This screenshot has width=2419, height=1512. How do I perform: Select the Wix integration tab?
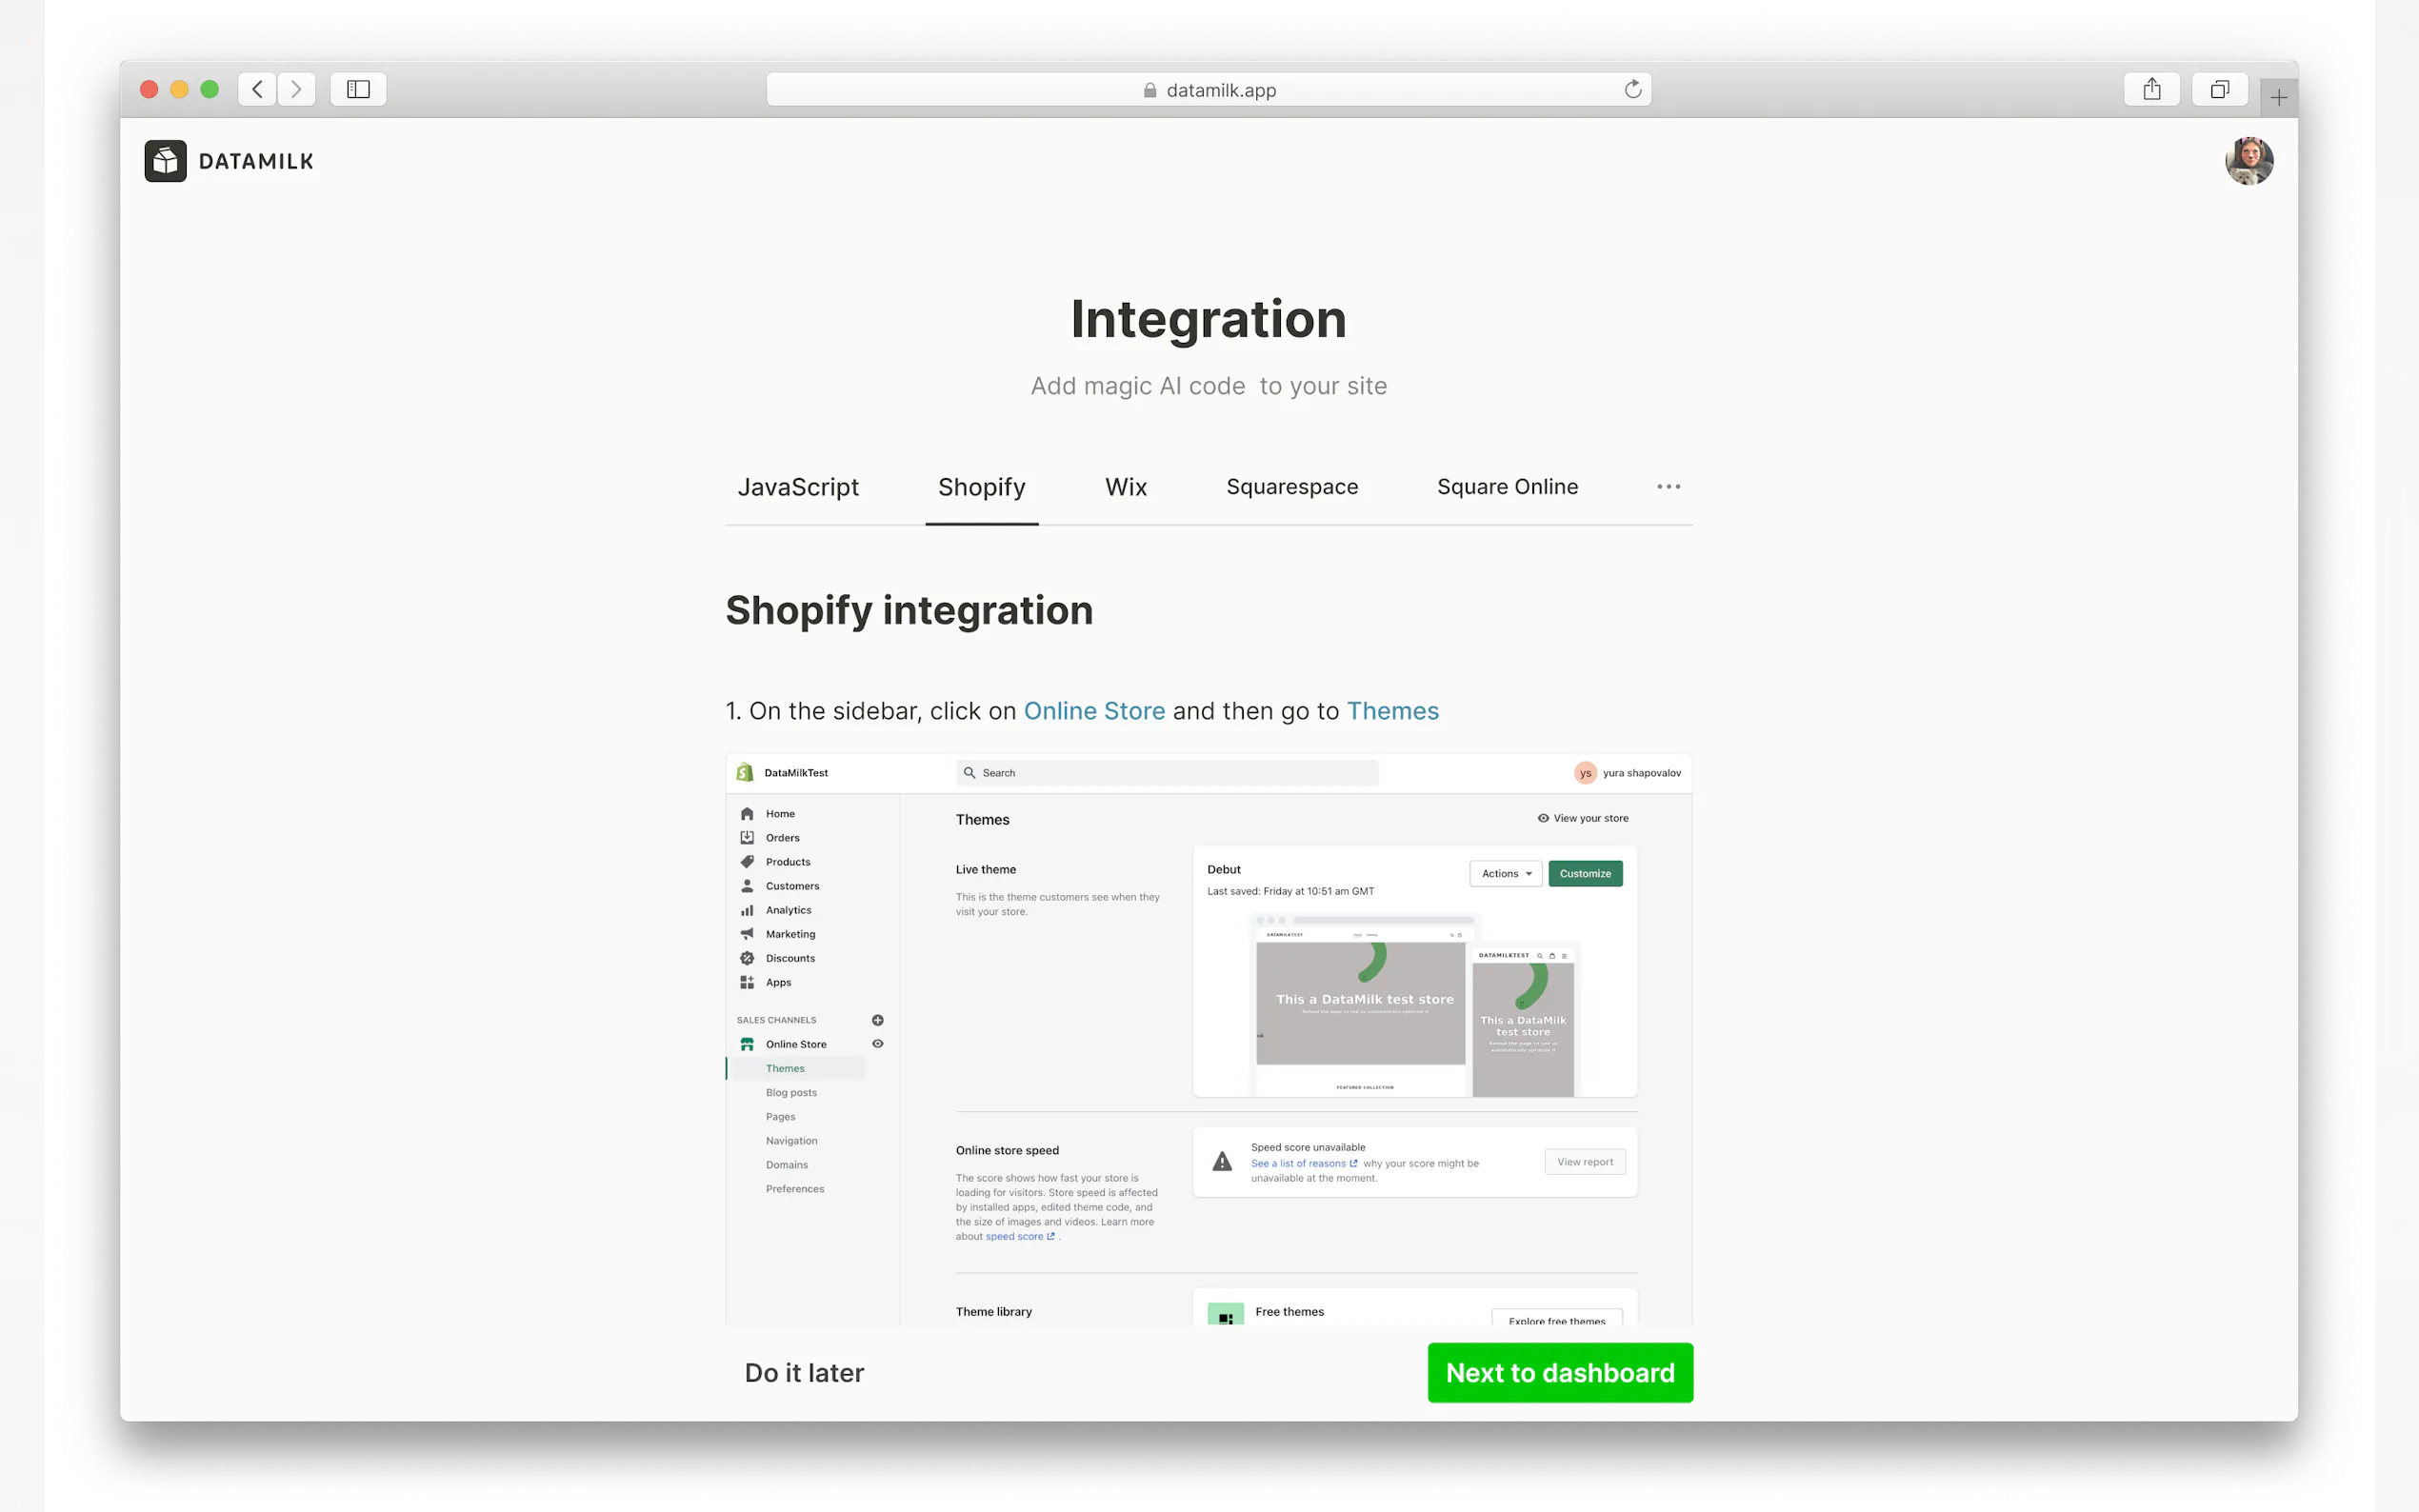[1125, 487]
